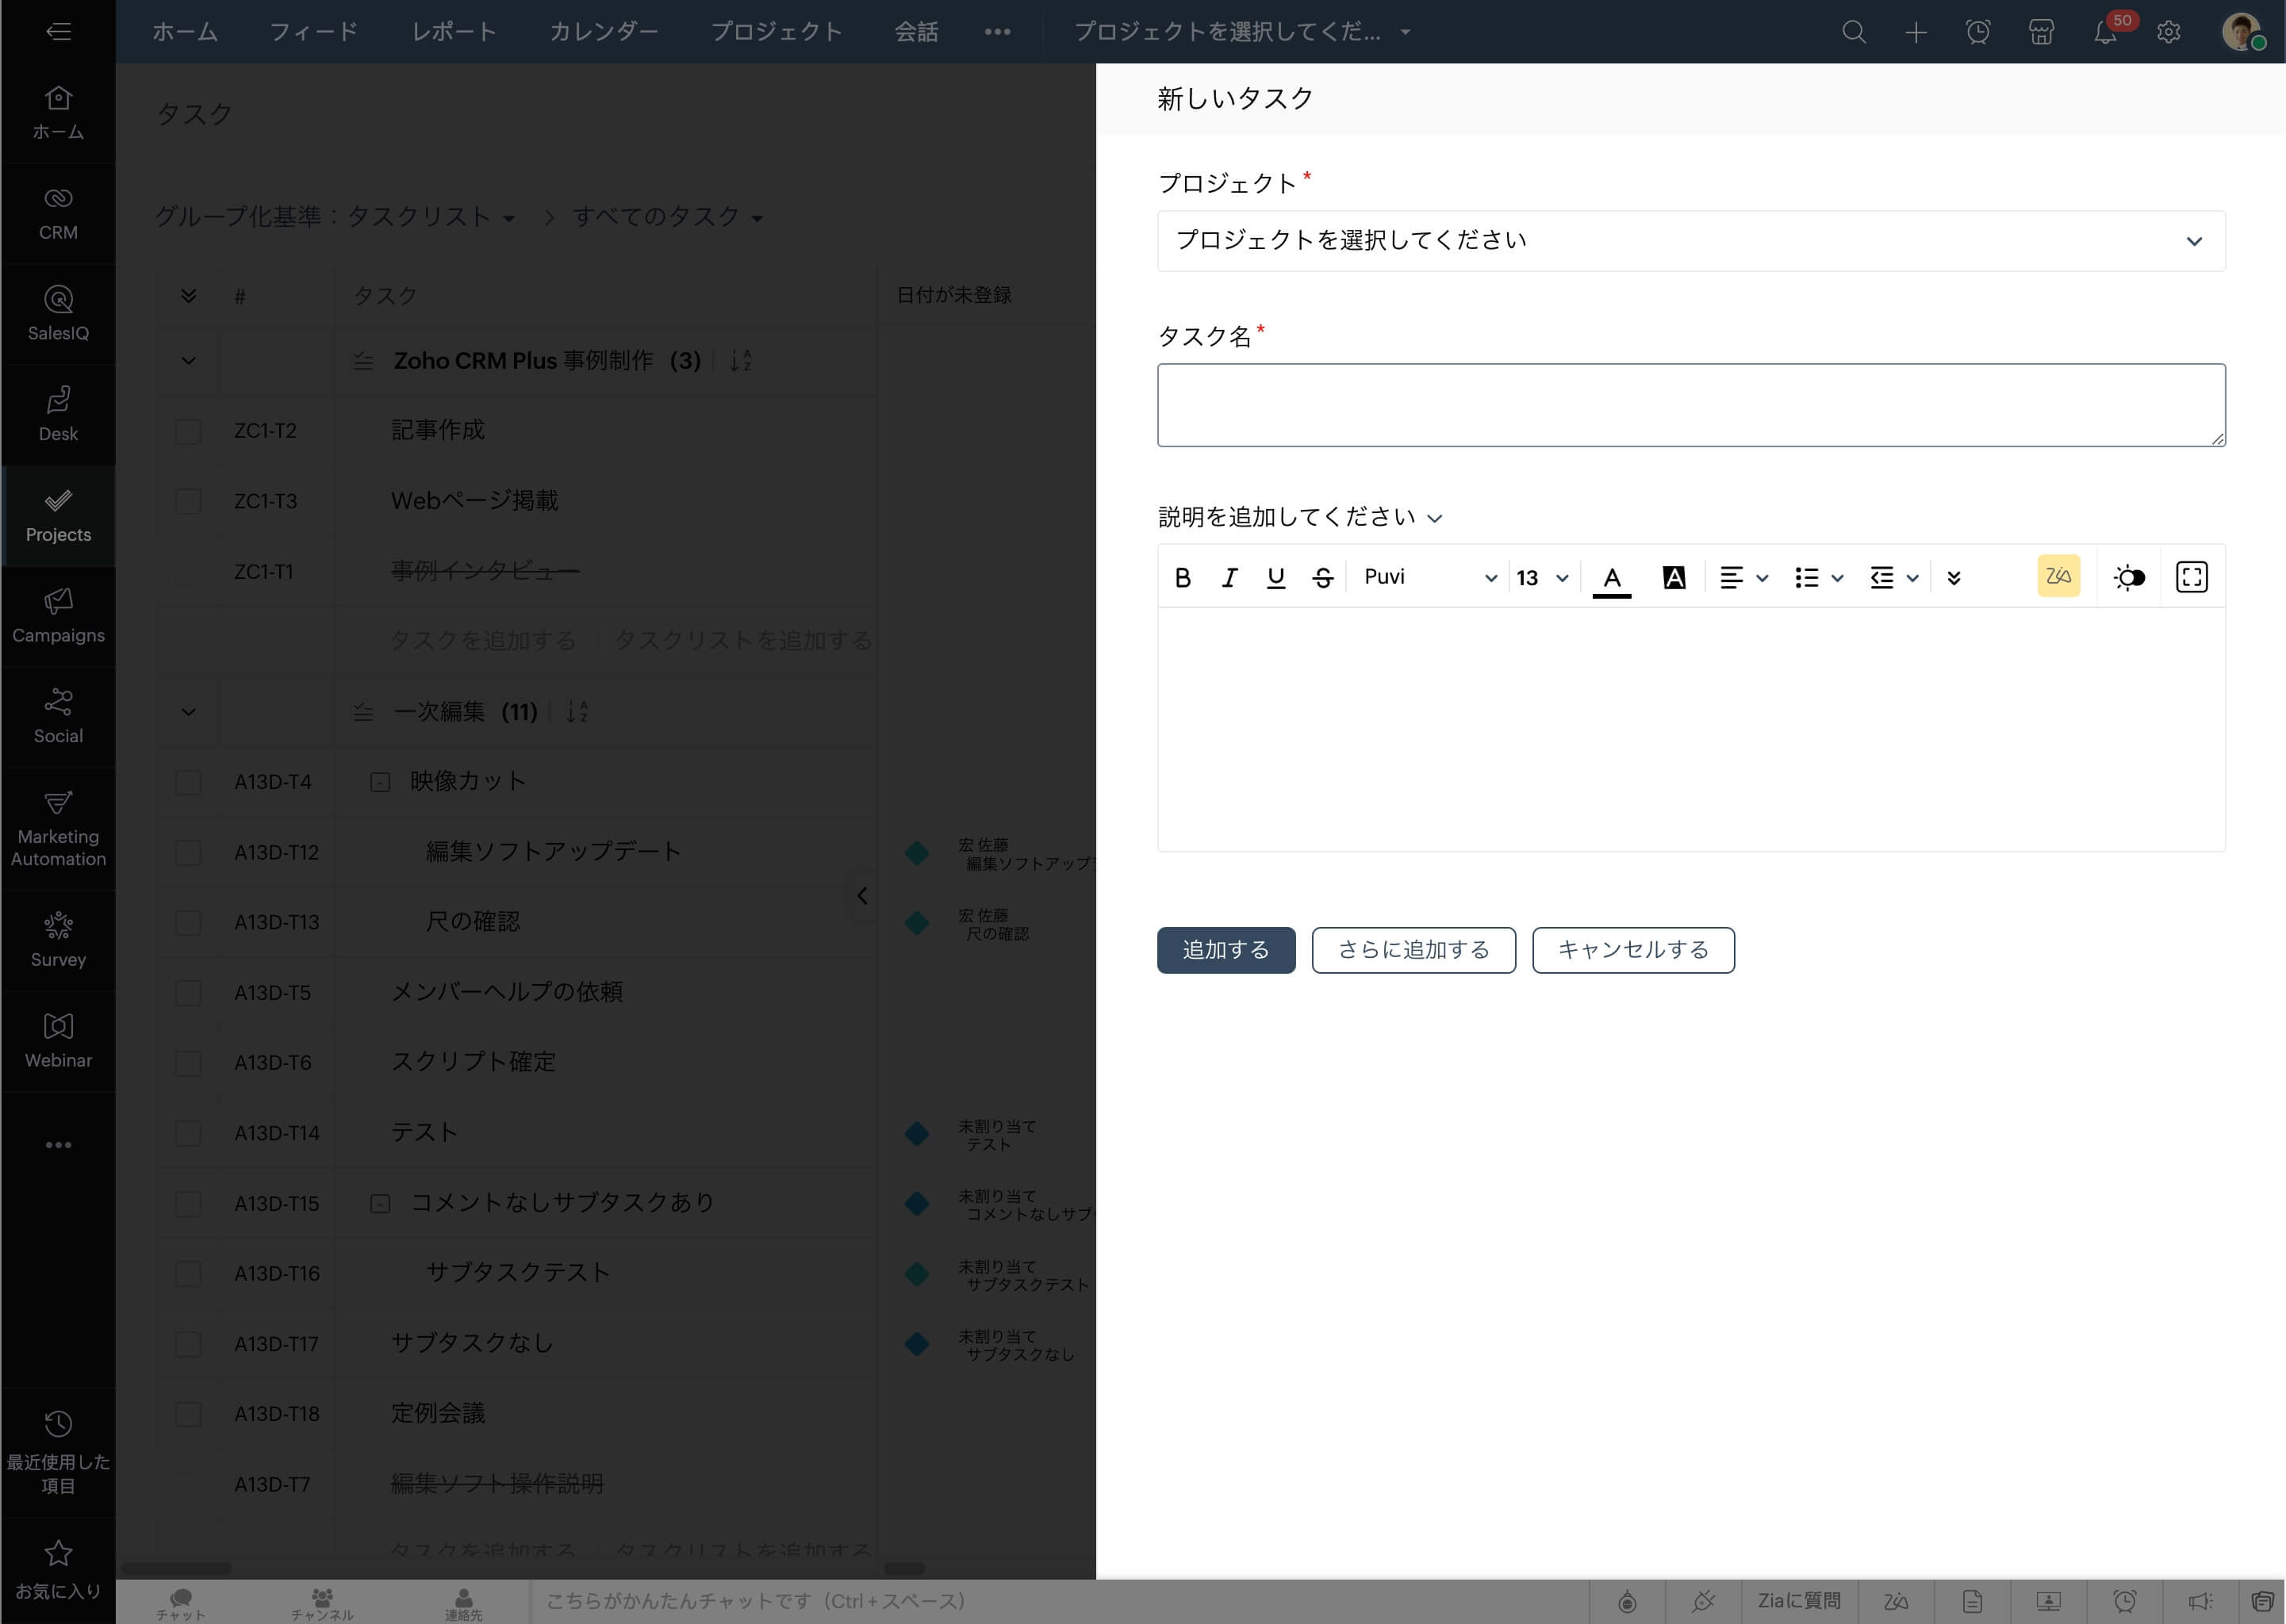This screenshot has height=1624, width=2286.
Task: Select the checkbox beside A13D-T18 定例会議
Action: tap(188, 1415)
